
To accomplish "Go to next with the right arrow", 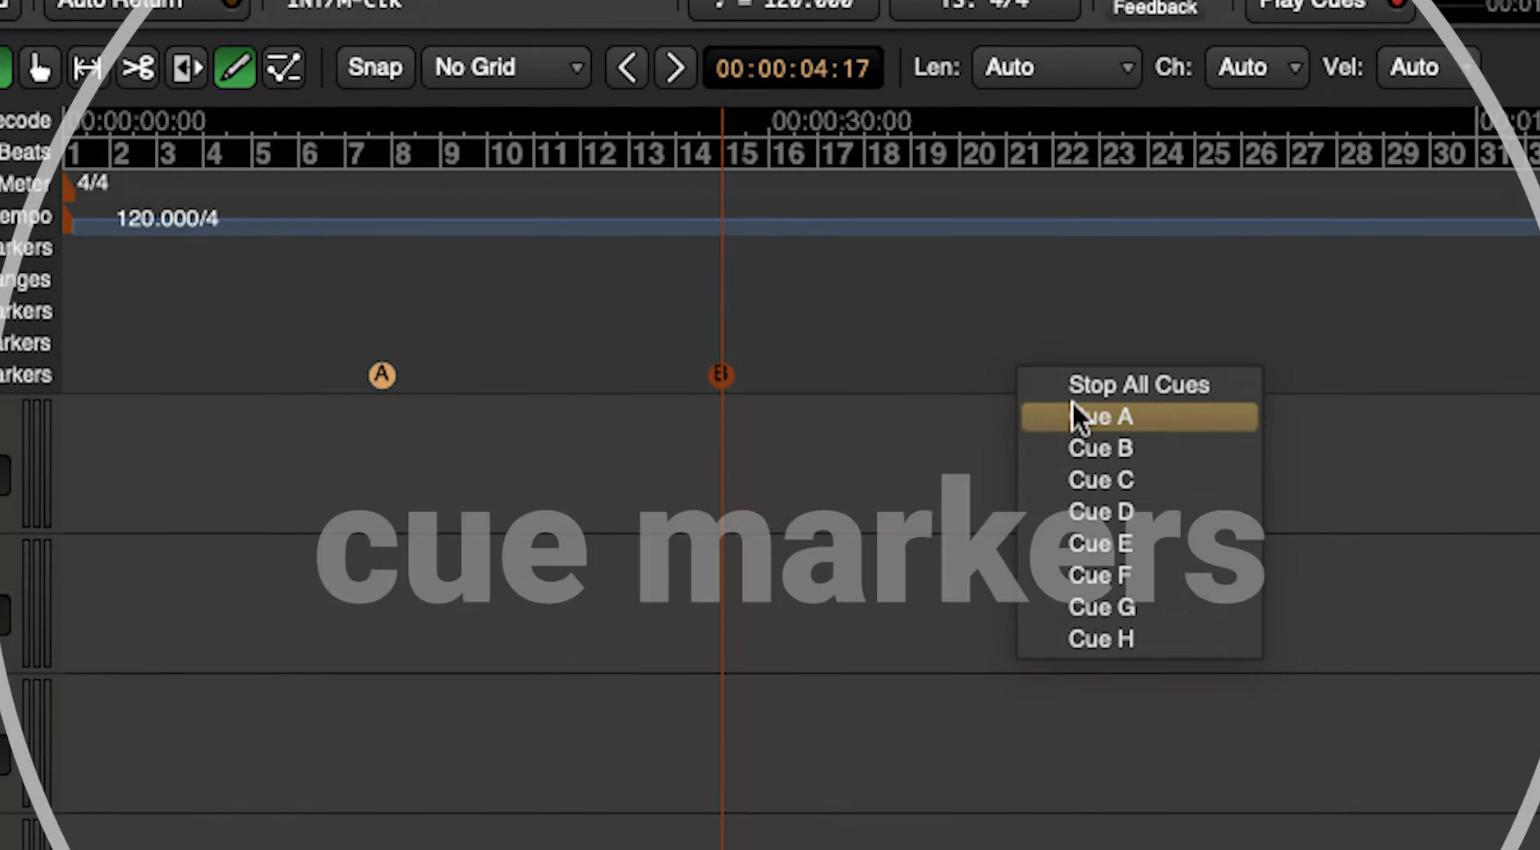I will pos(675,68).
